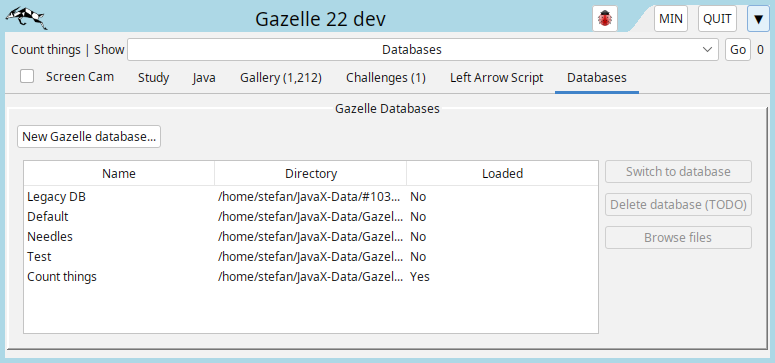Sort by the Loaded column header
Image resolution: width=775 pixels, height=363 pixels.
(502, 174)
